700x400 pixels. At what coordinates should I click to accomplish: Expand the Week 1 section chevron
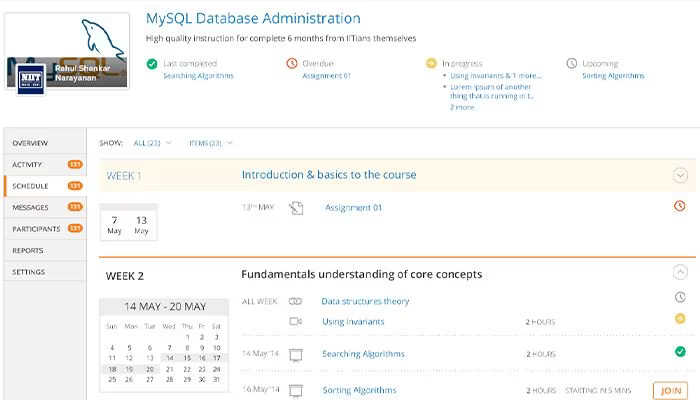coord(680,175)
